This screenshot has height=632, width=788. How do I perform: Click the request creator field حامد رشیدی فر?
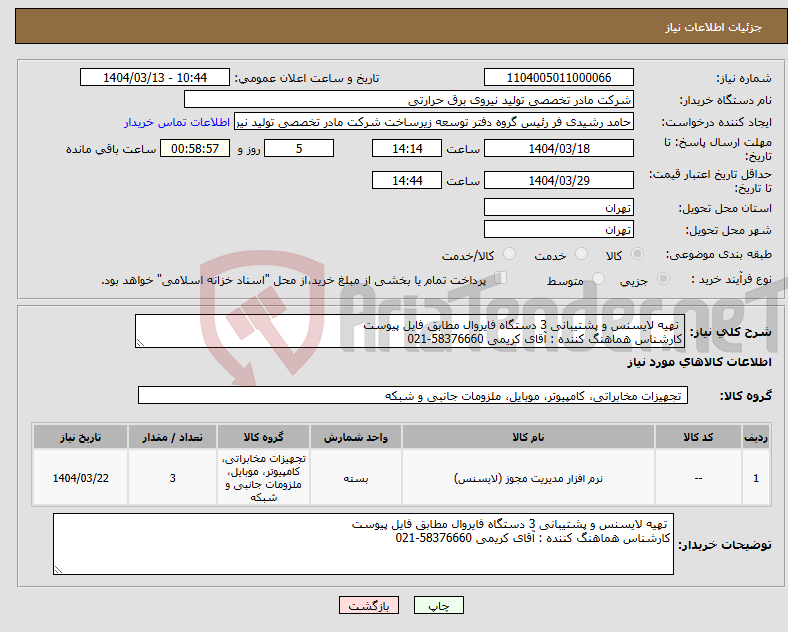434,122
